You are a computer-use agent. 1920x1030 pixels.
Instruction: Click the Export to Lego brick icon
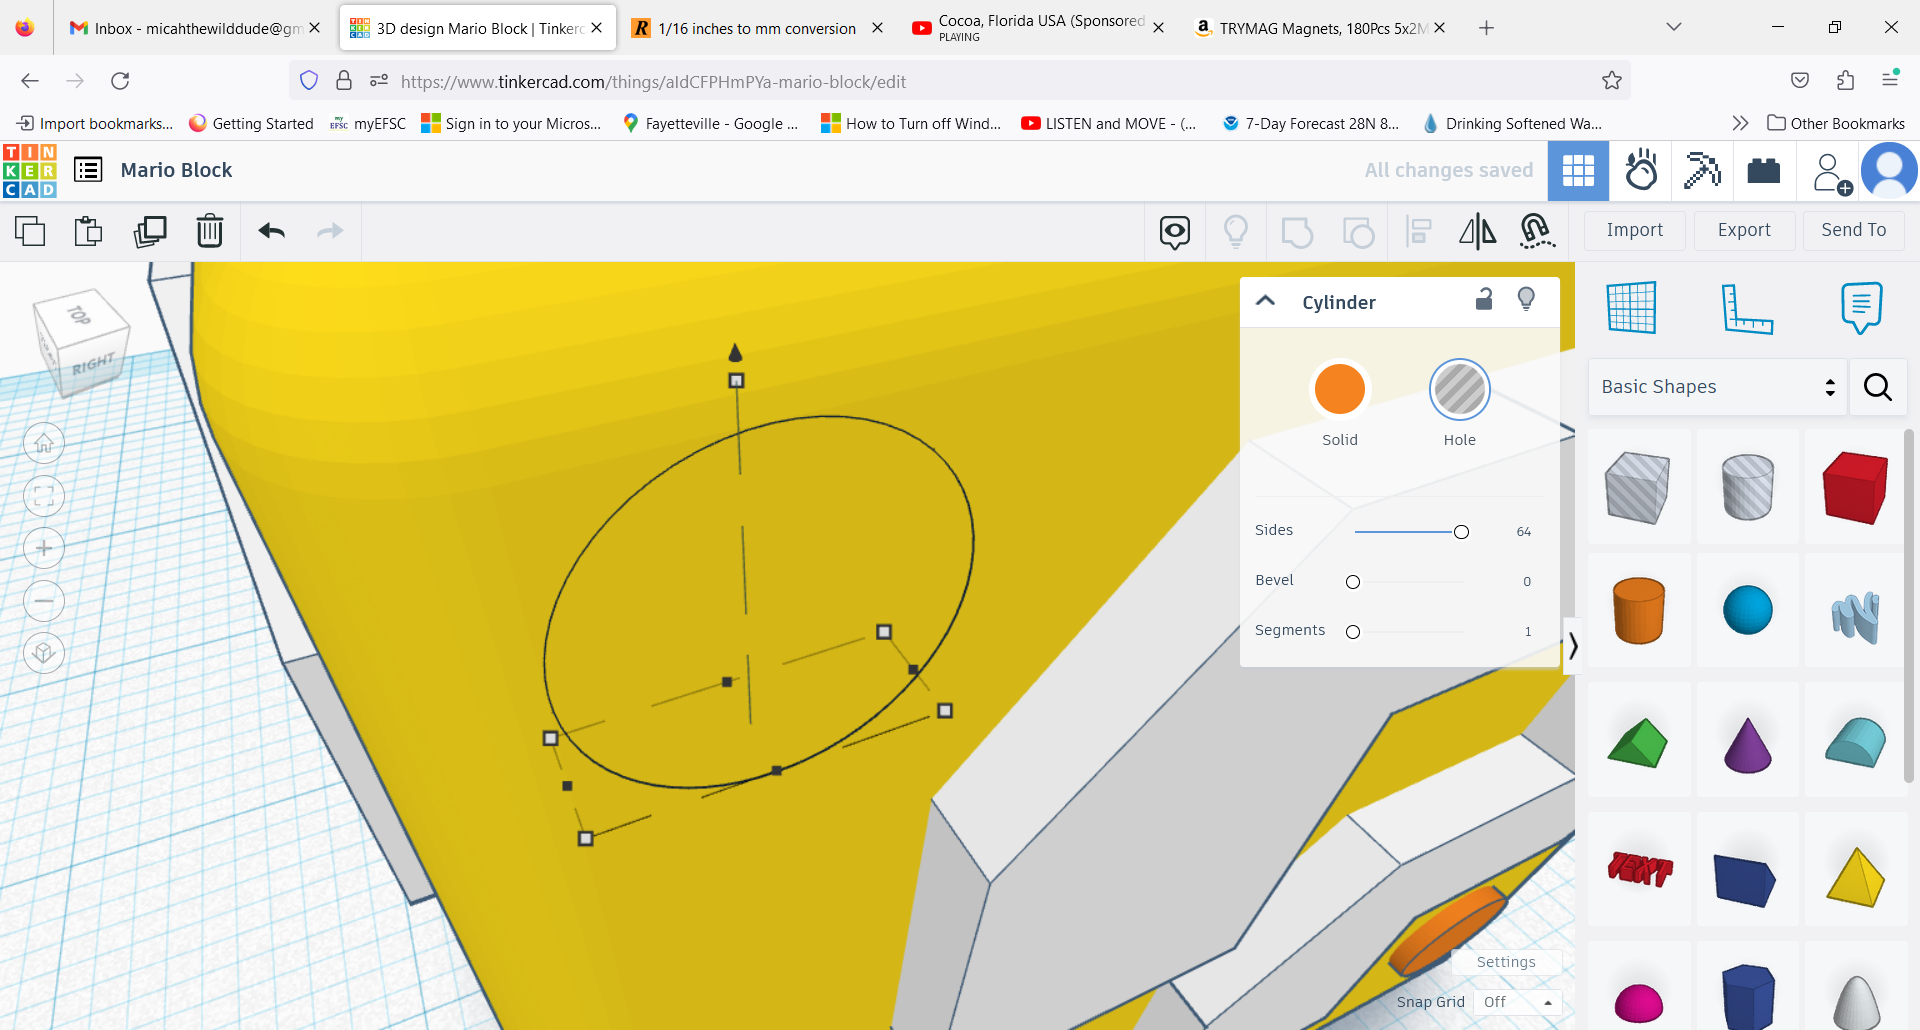pos(1763,171)
